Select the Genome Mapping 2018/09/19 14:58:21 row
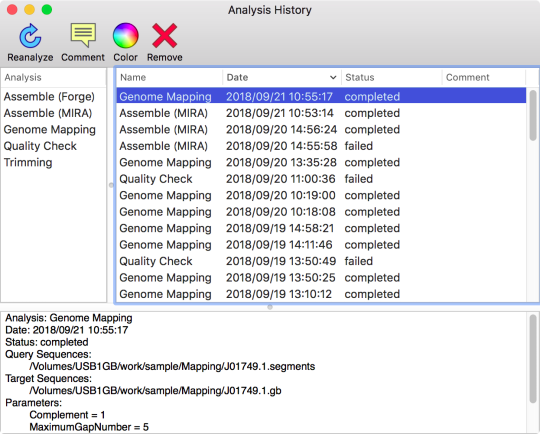Screen dimensions: 540x434 (321, 228)
